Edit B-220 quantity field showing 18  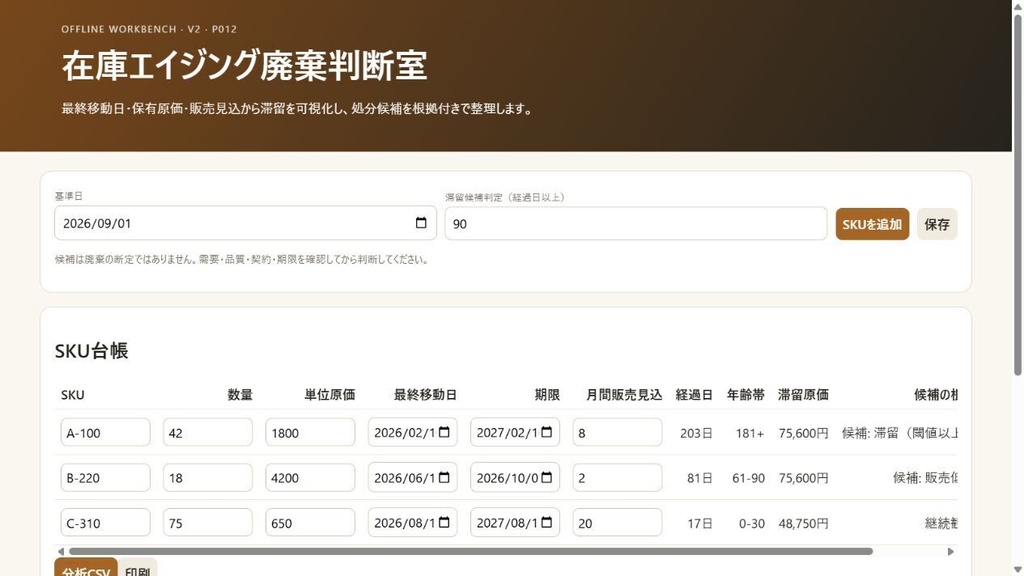coord(208,477)
